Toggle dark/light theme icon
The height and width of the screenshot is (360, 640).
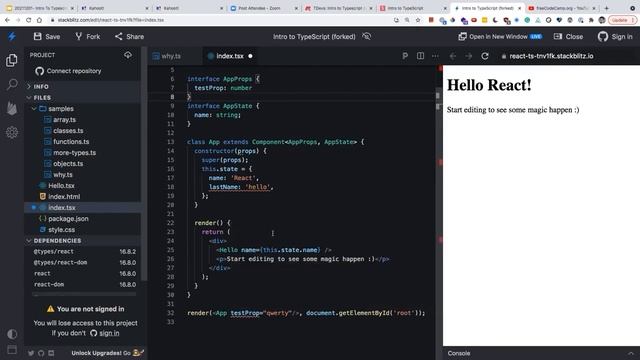click(x=12, y=334)
